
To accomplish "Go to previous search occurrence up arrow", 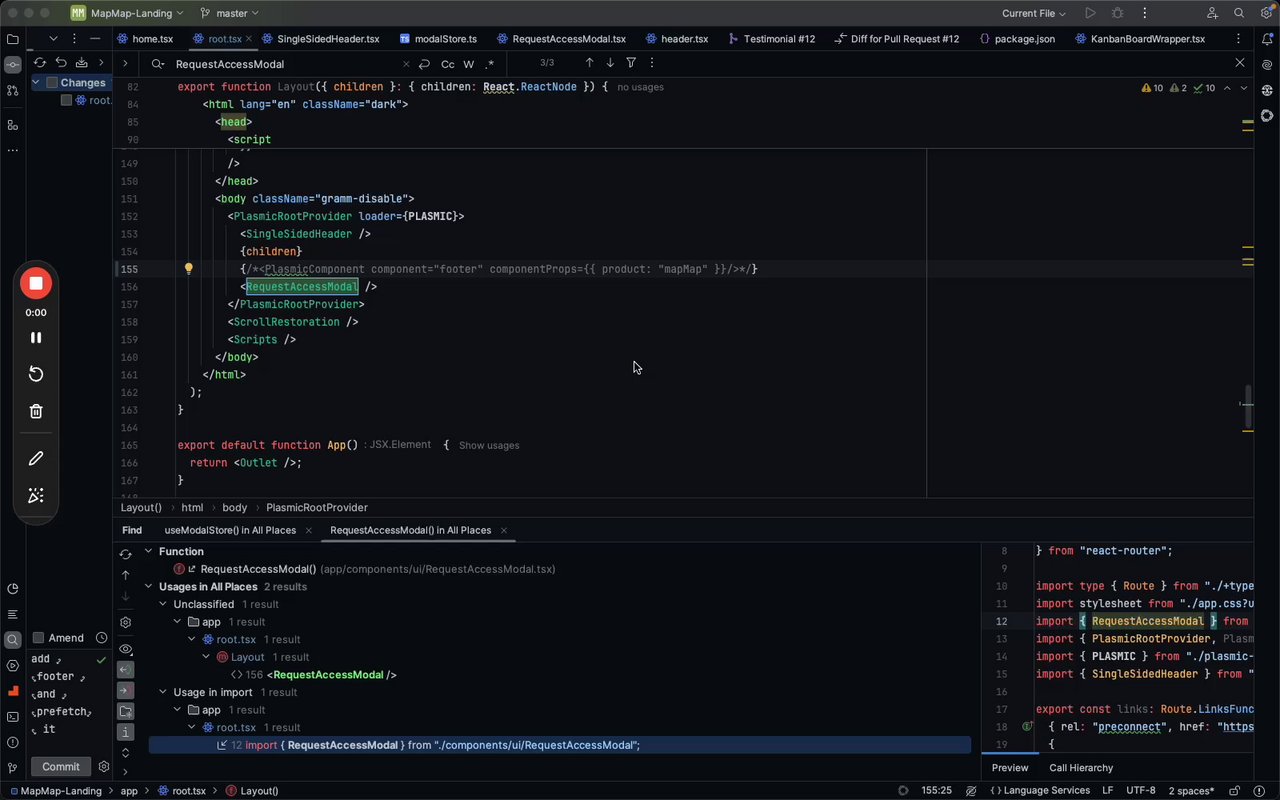I will 589,63.
